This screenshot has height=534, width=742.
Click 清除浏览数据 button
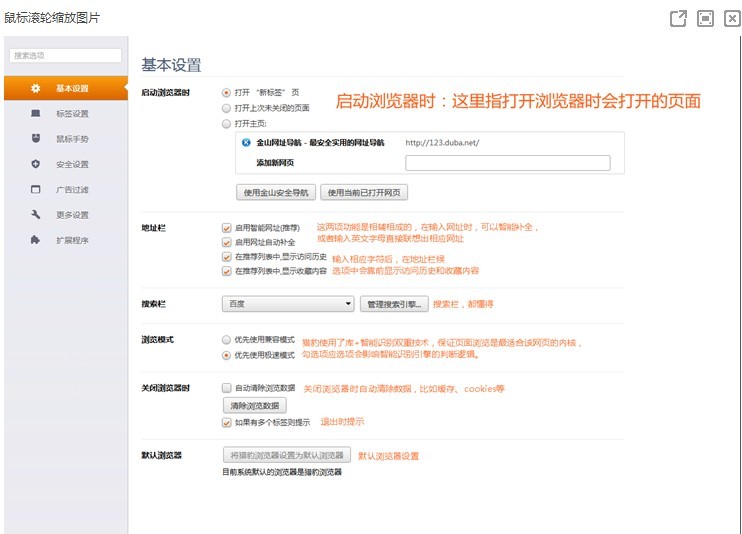pyautogui.click(x=255, y=405)
